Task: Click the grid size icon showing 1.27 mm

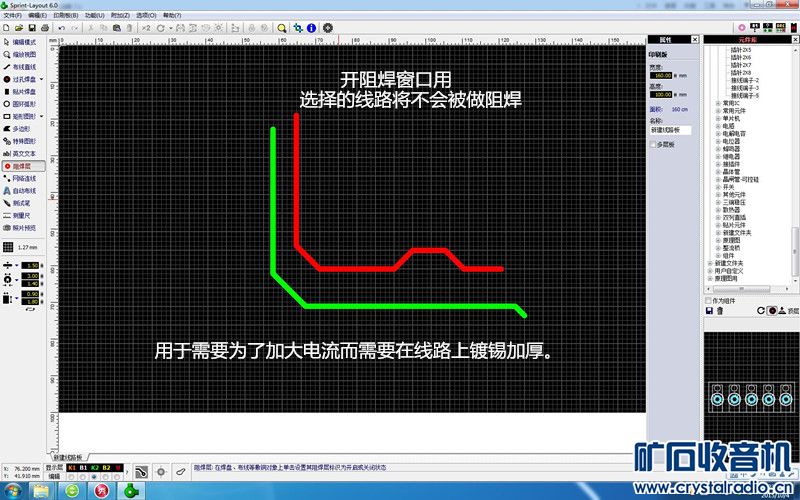Action: [x=8, y=247]
